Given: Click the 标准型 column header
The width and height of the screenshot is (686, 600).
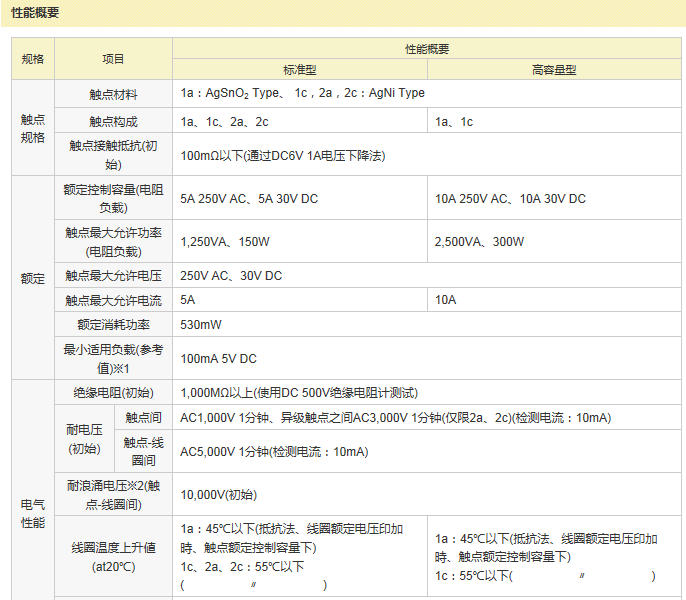Looking at the screenshot, I should coord(299,70).
